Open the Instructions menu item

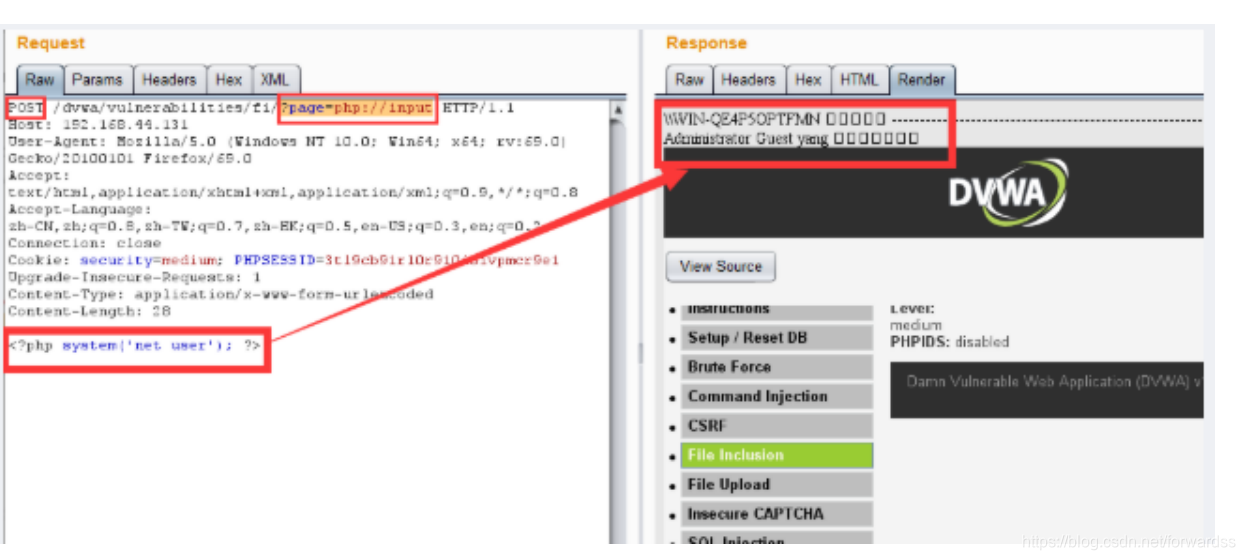(777, 310)
